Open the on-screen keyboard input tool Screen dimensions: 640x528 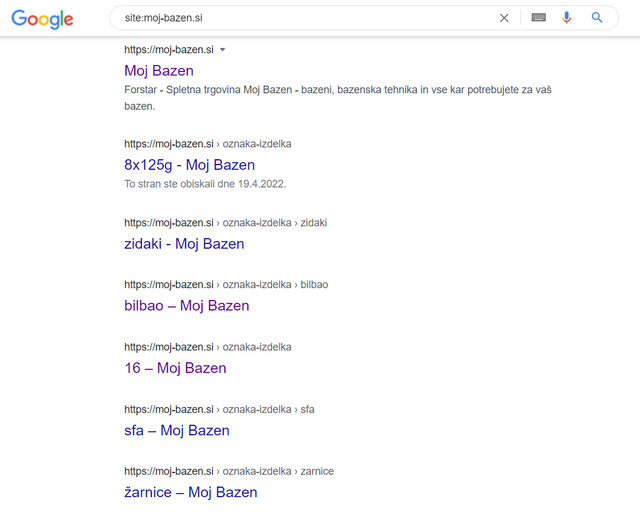(538, 18)
